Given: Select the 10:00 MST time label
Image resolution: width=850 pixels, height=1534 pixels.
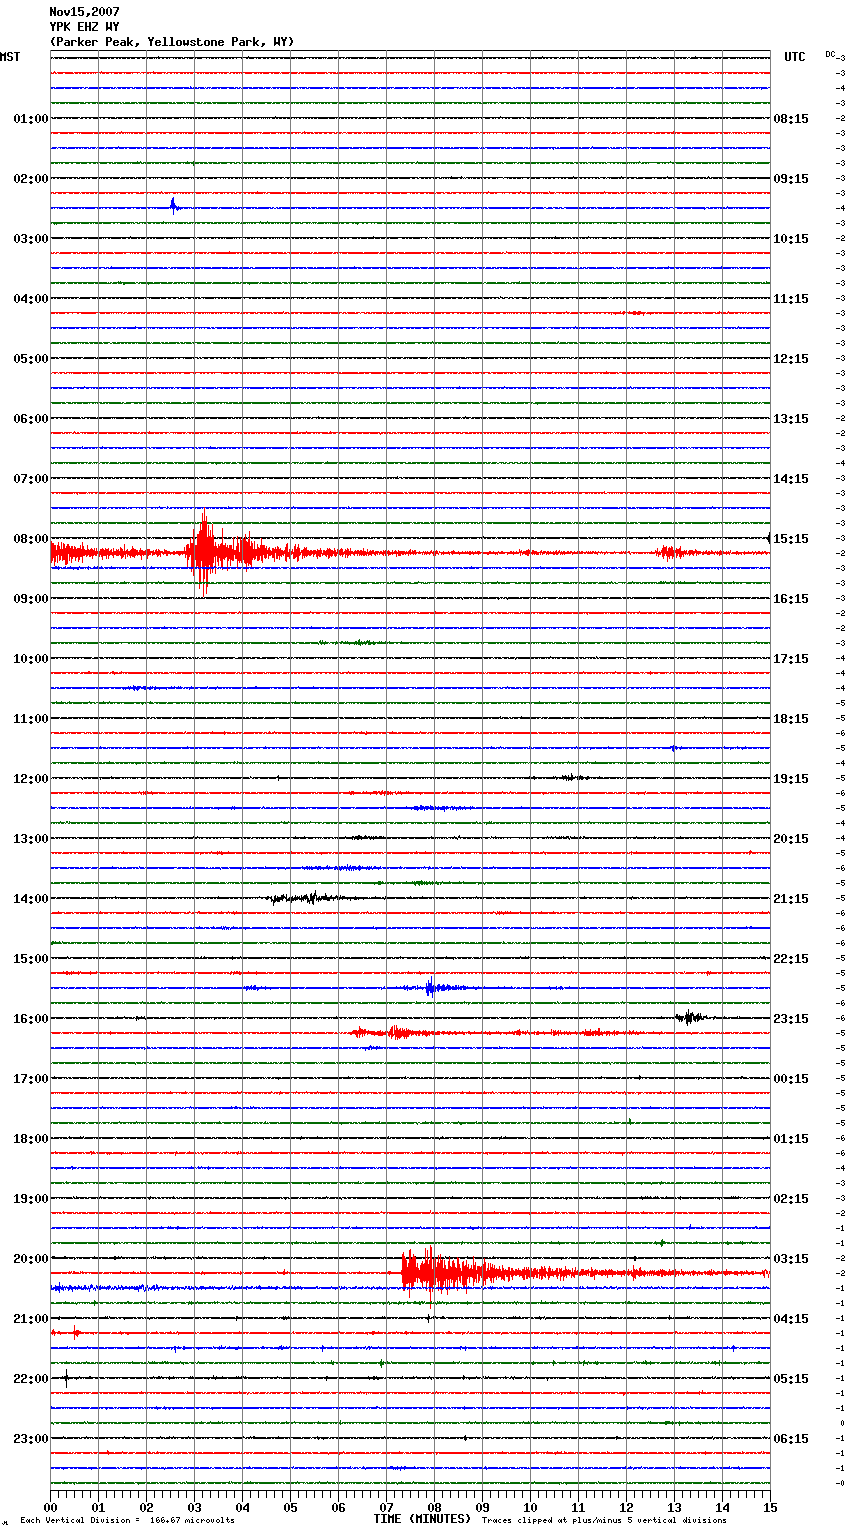Looking at the screenshot, I should pos(31,659).
